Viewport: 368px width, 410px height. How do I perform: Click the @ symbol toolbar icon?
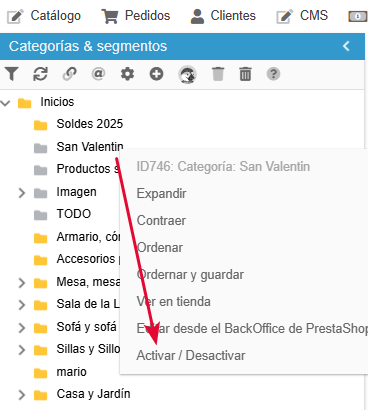point(98,74)
